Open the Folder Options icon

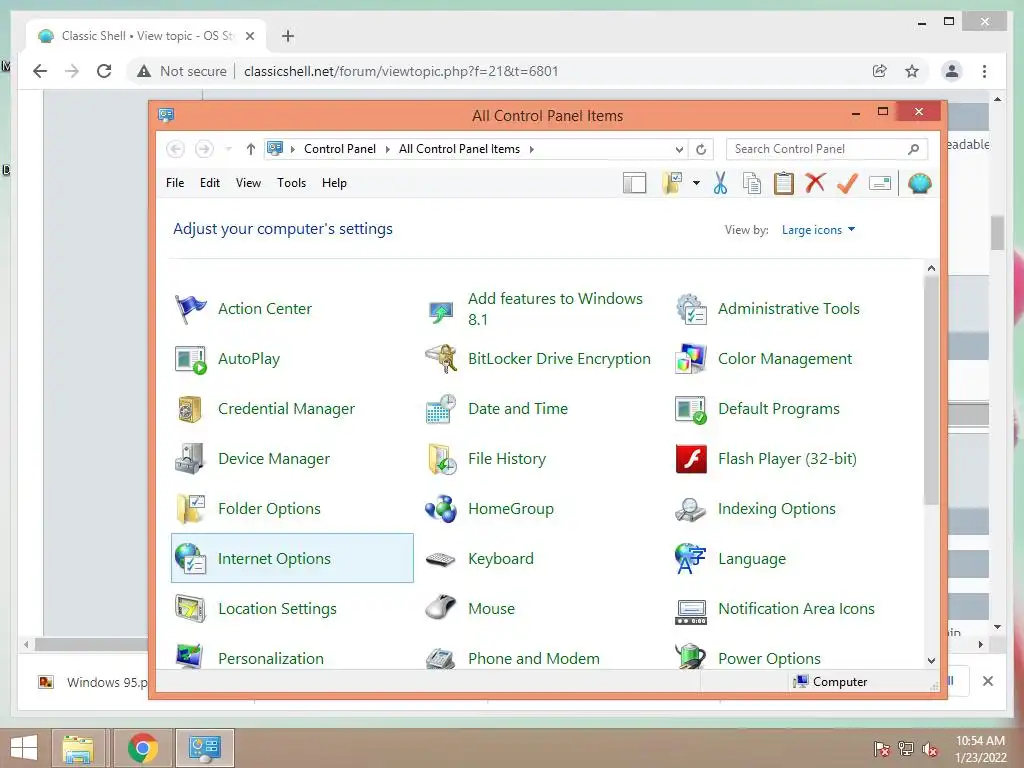(x=190, y=509)
